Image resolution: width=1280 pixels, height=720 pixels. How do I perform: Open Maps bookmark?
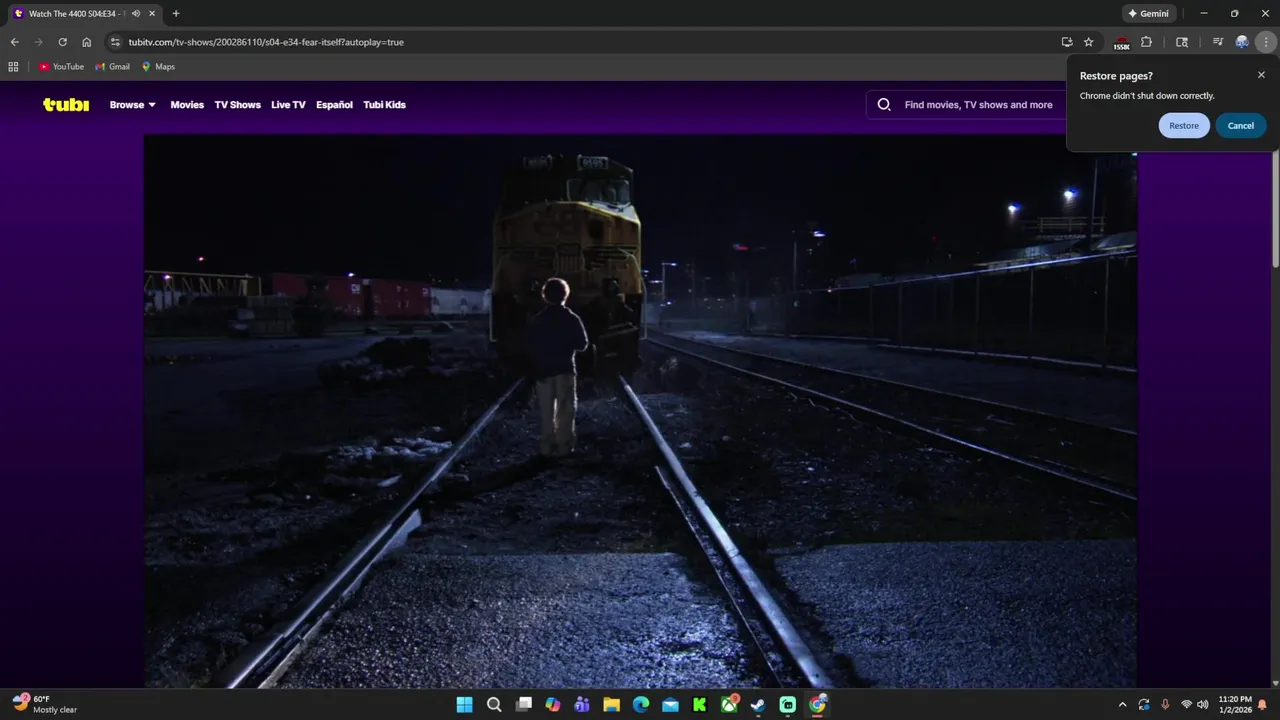[x=158, y=67]
